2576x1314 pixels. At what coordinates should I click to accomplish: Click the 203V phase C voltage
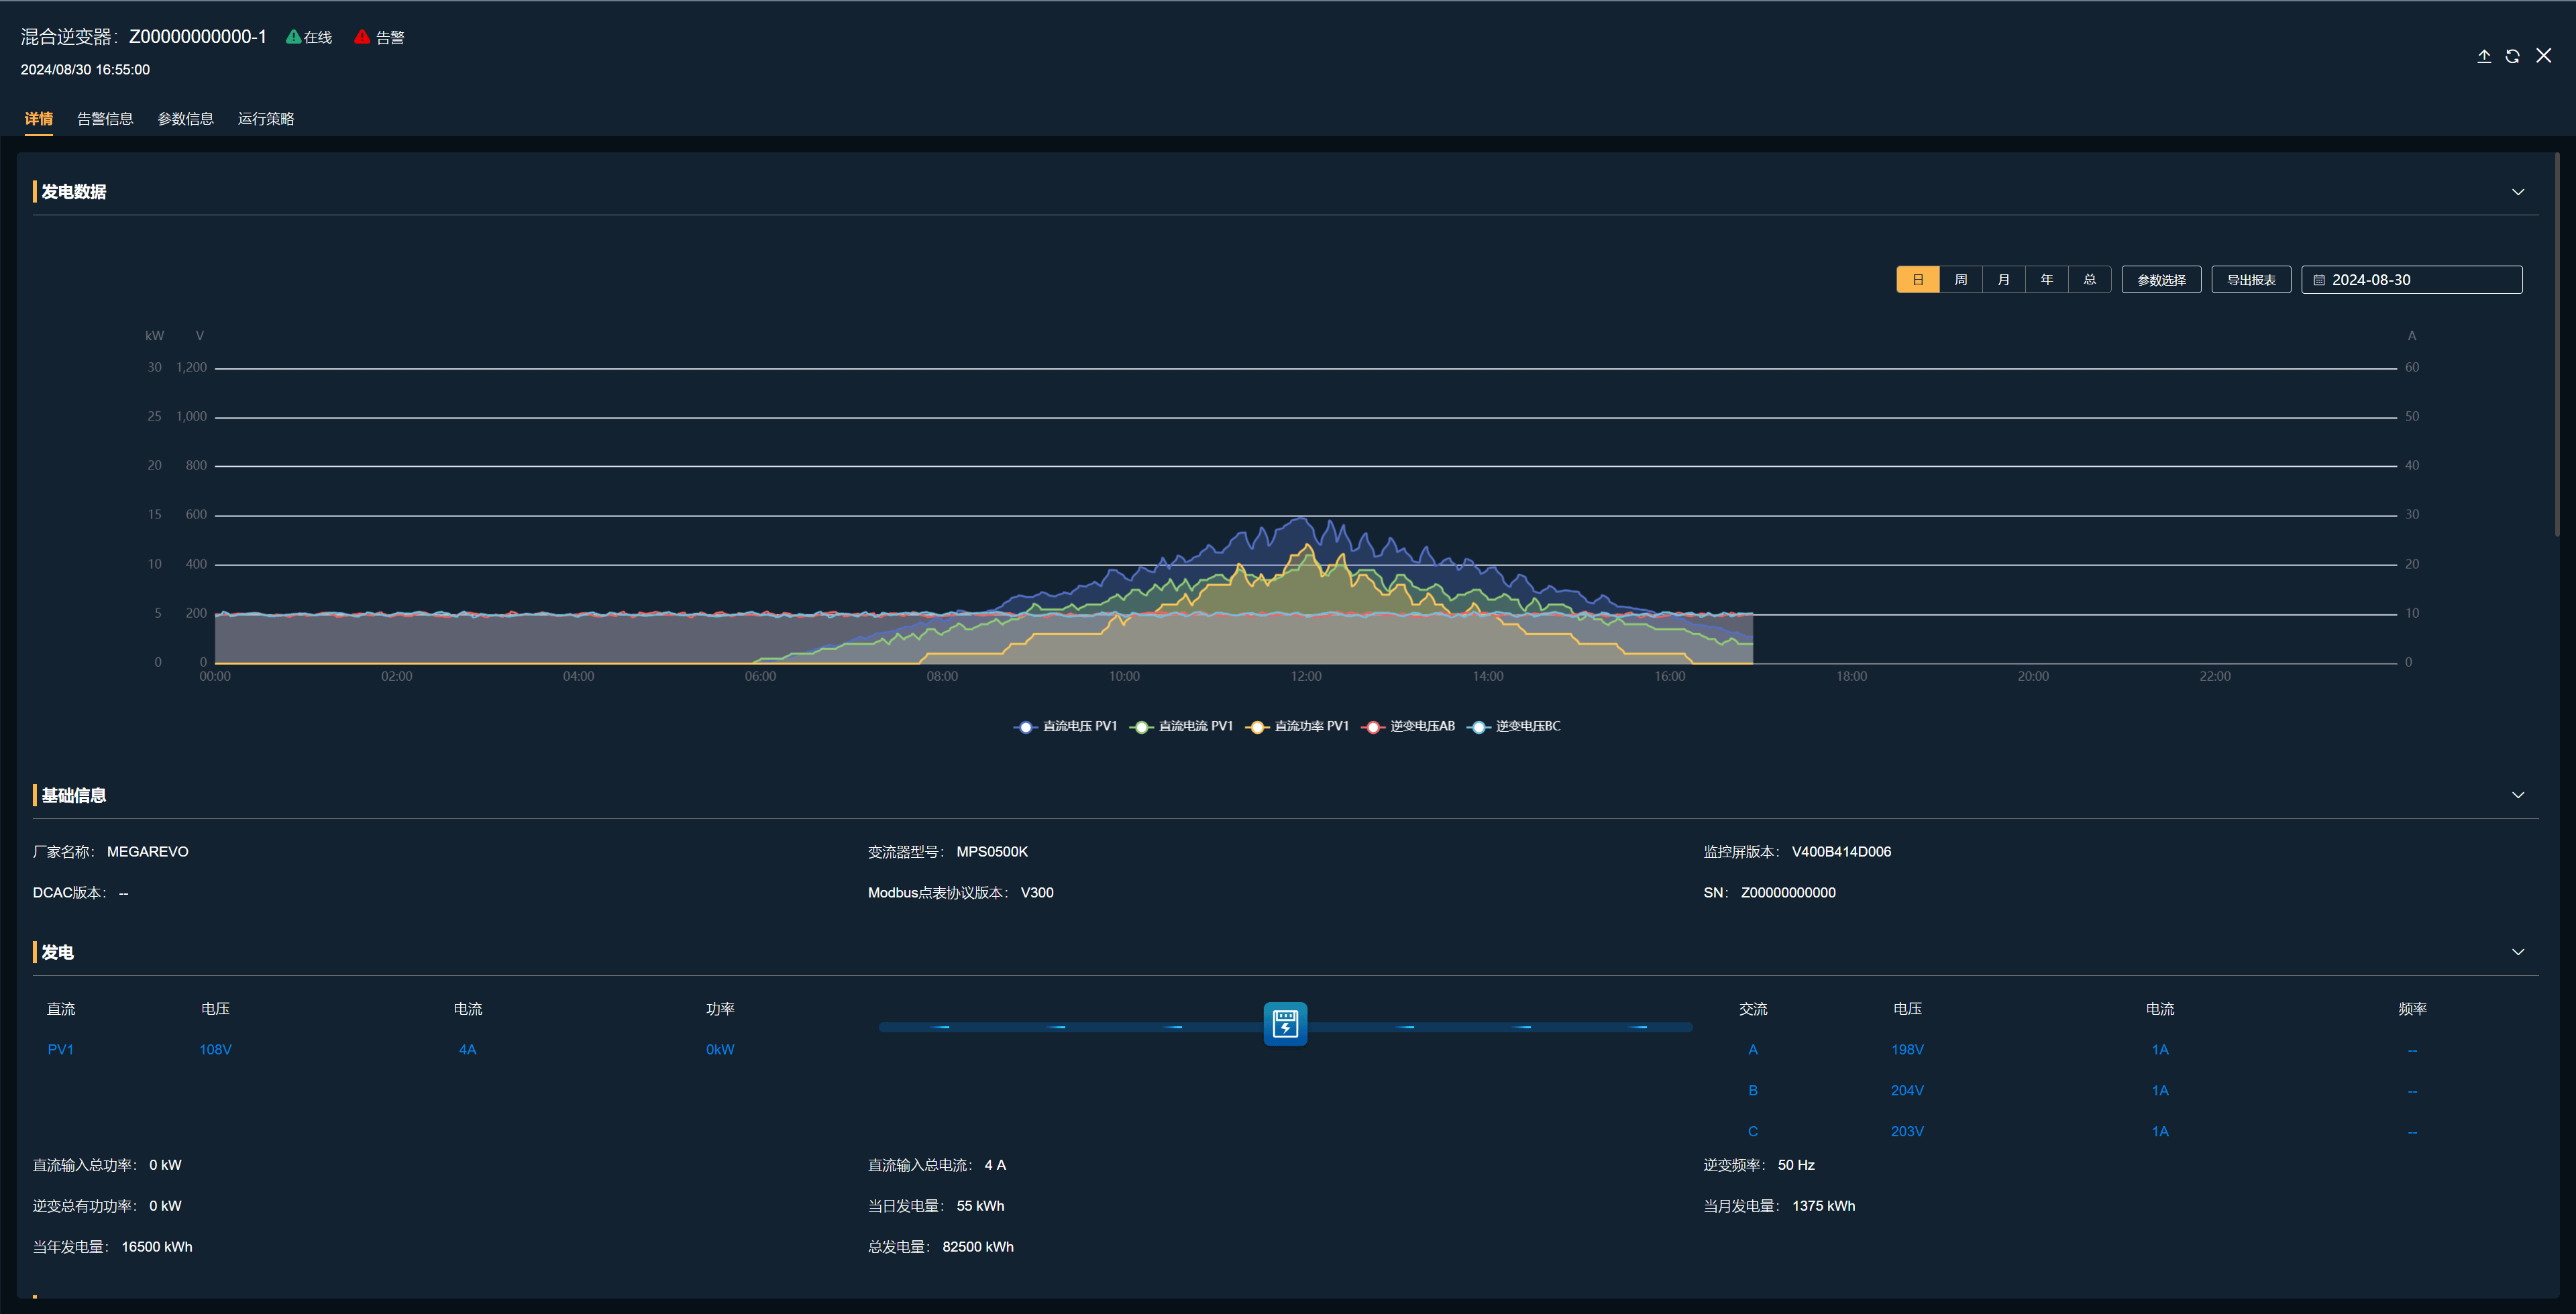(1907, 1132)
